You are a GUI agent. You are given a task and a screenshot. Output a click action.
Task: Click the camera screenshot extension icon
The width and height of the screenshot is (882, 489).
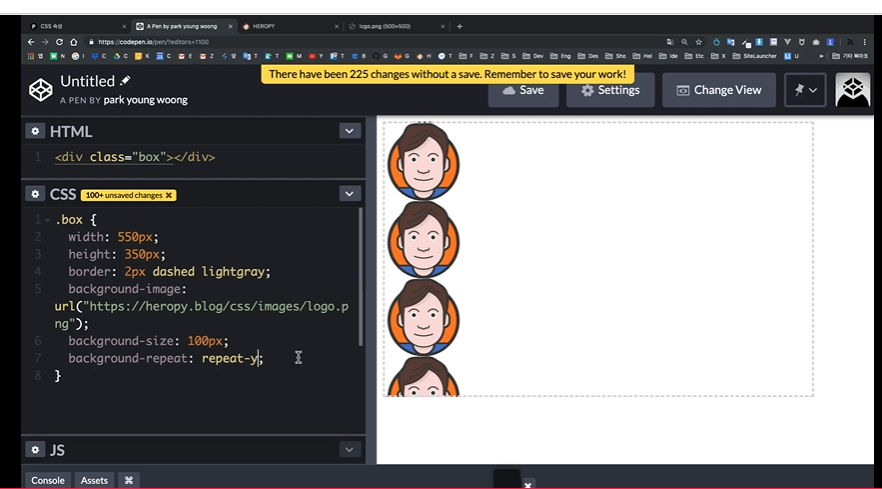pos(816,42)
